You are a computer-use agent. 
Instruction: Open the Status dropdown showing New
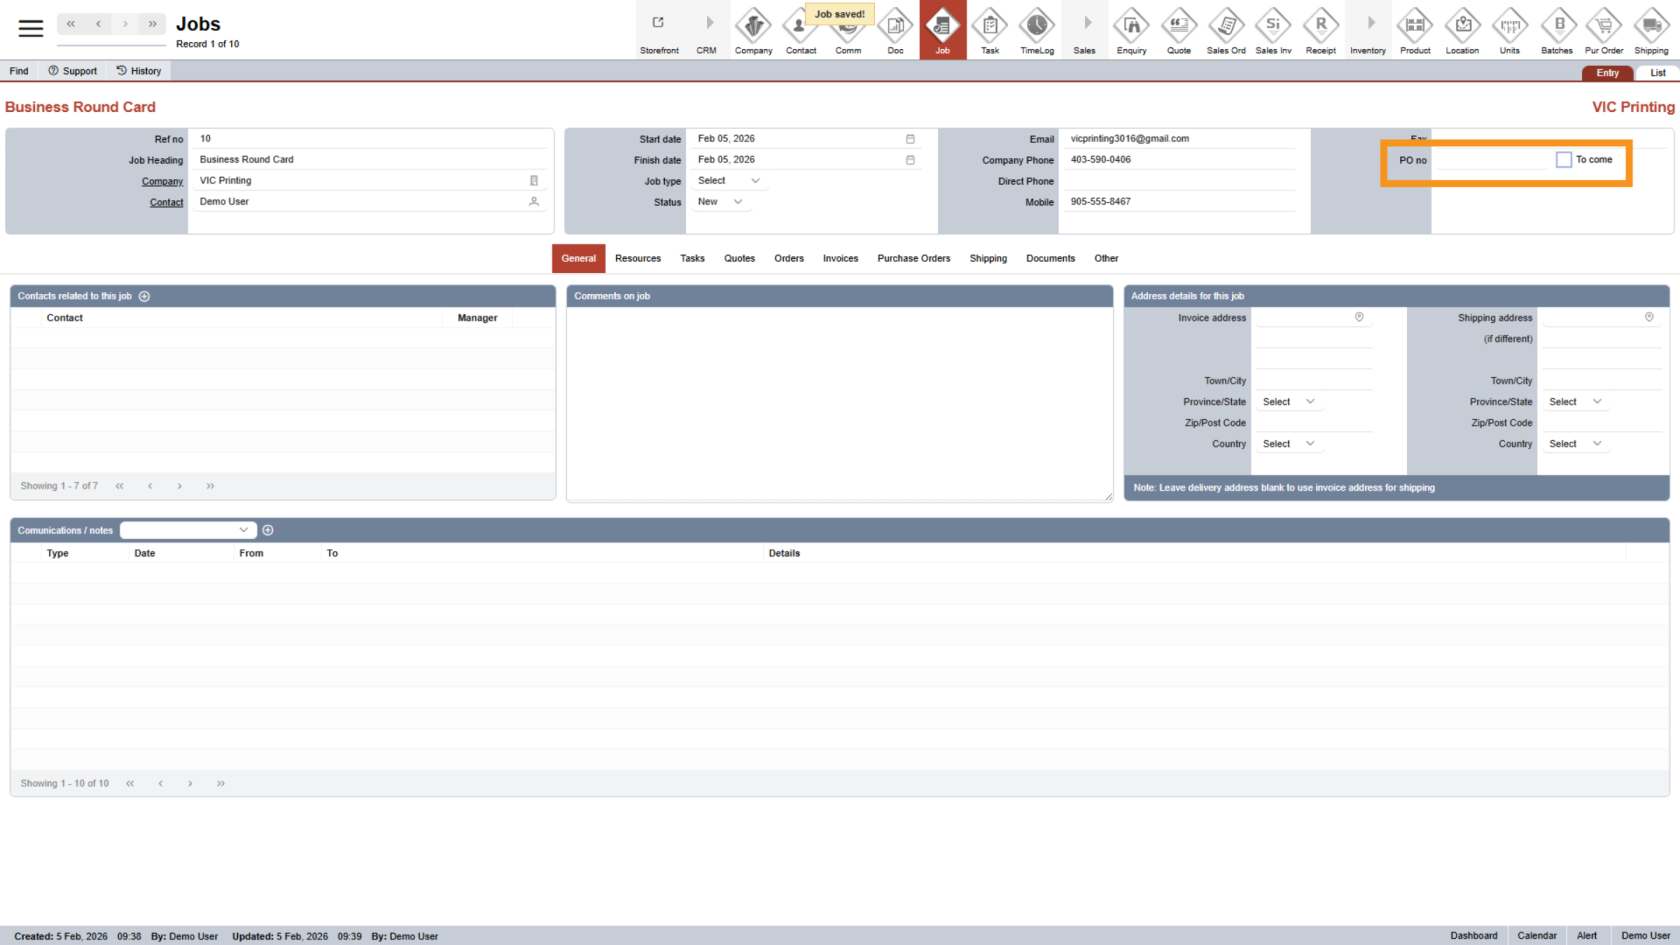pyautogui.click(x=720, y=202)
